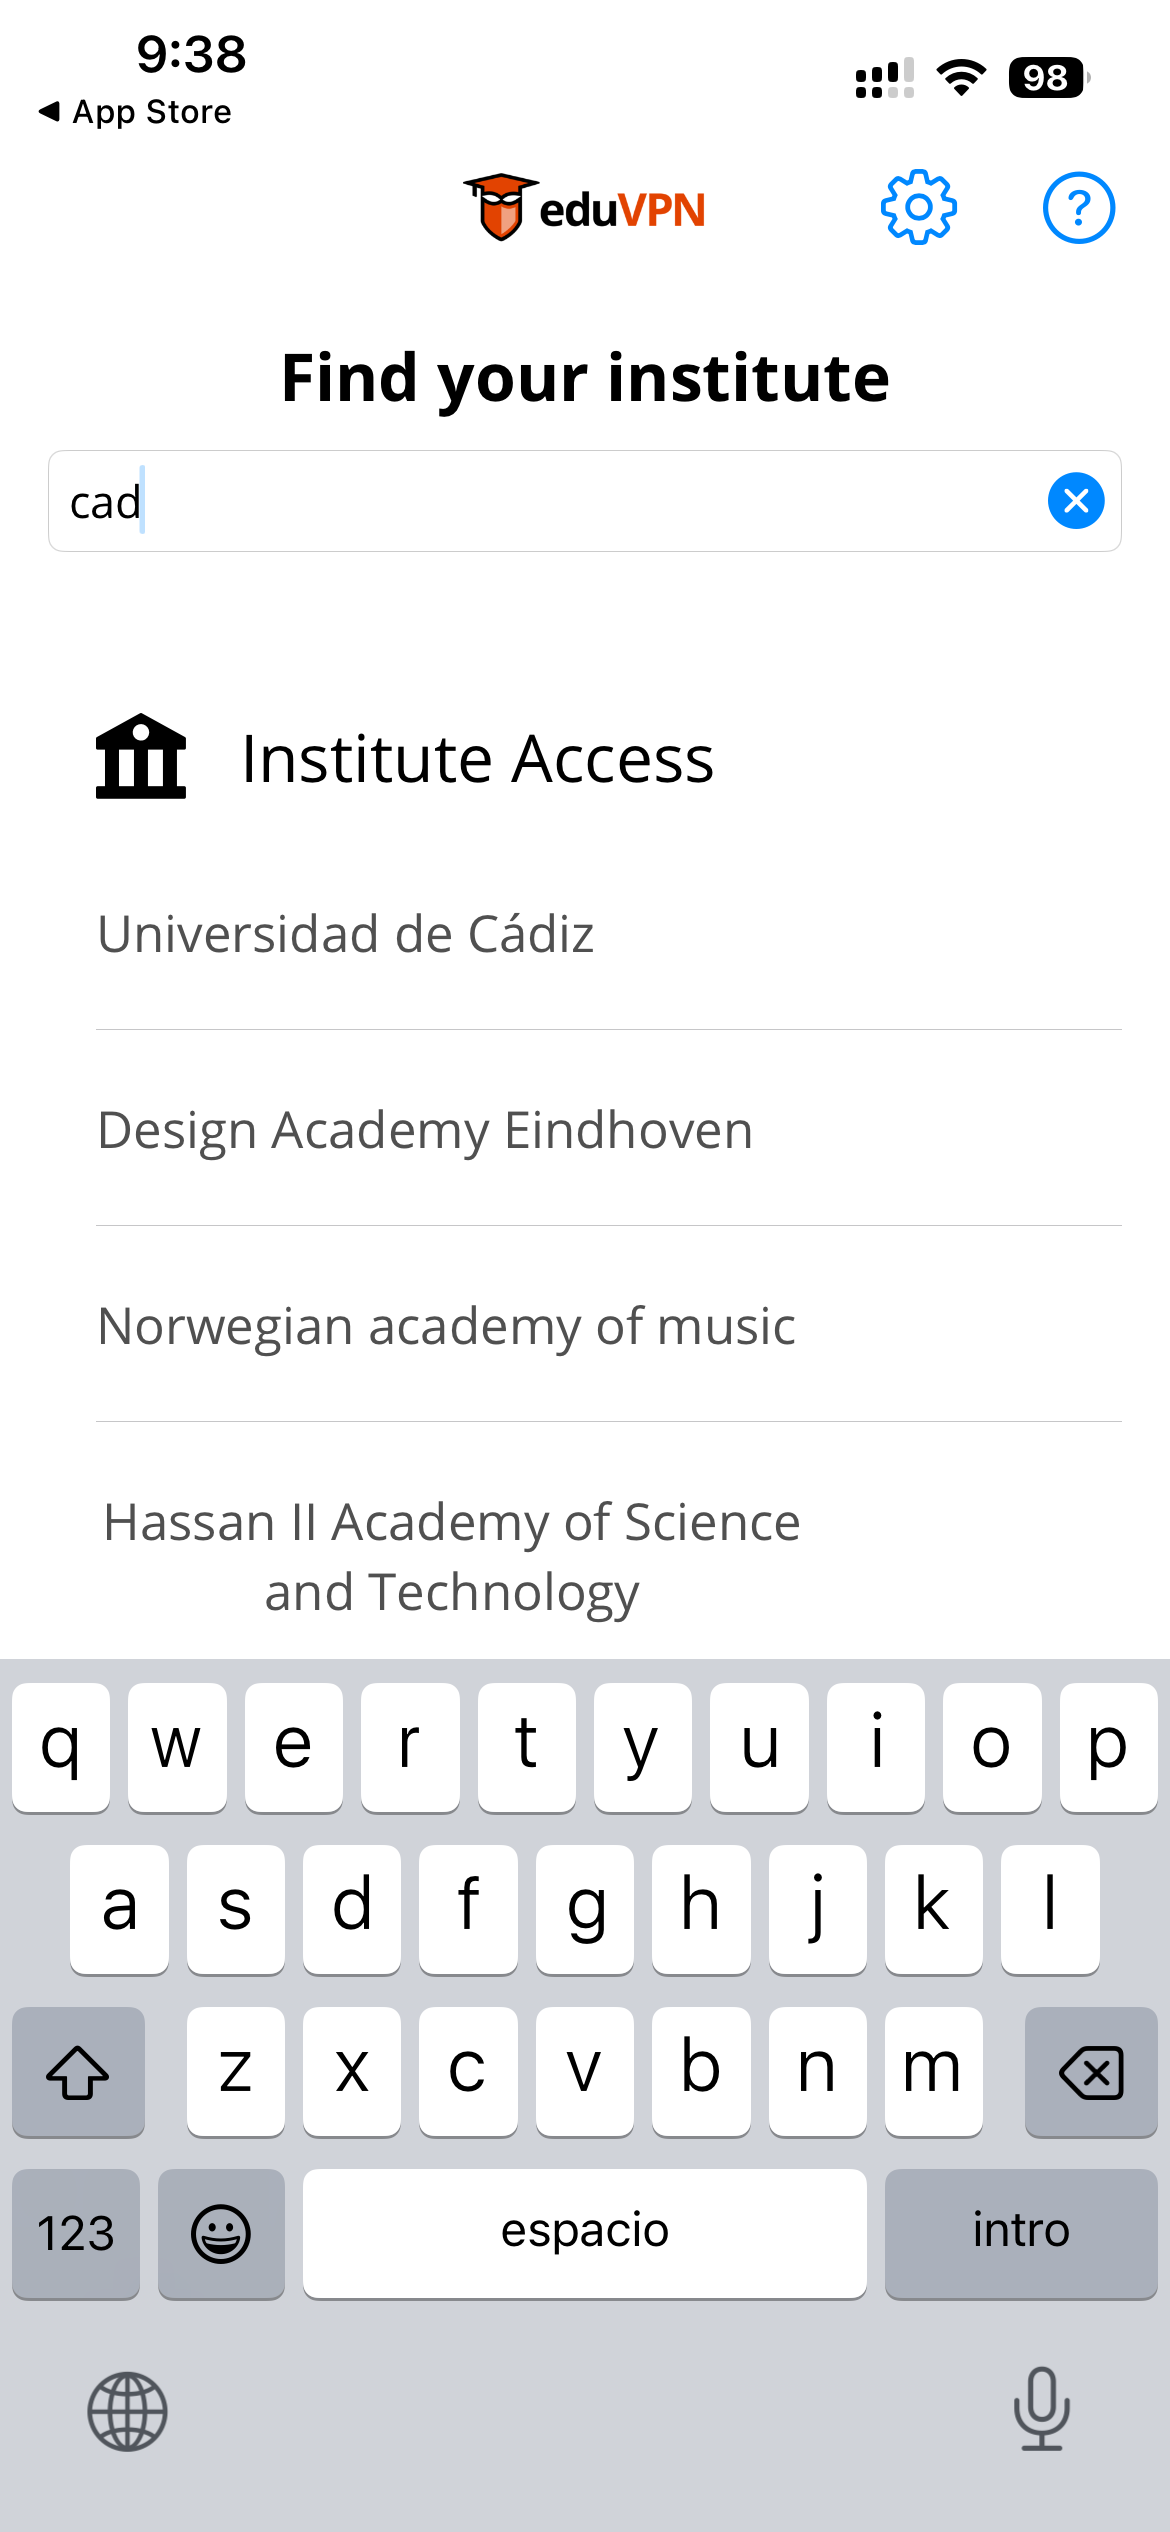Open the emoji keyboard

[x=221, y=2233]
